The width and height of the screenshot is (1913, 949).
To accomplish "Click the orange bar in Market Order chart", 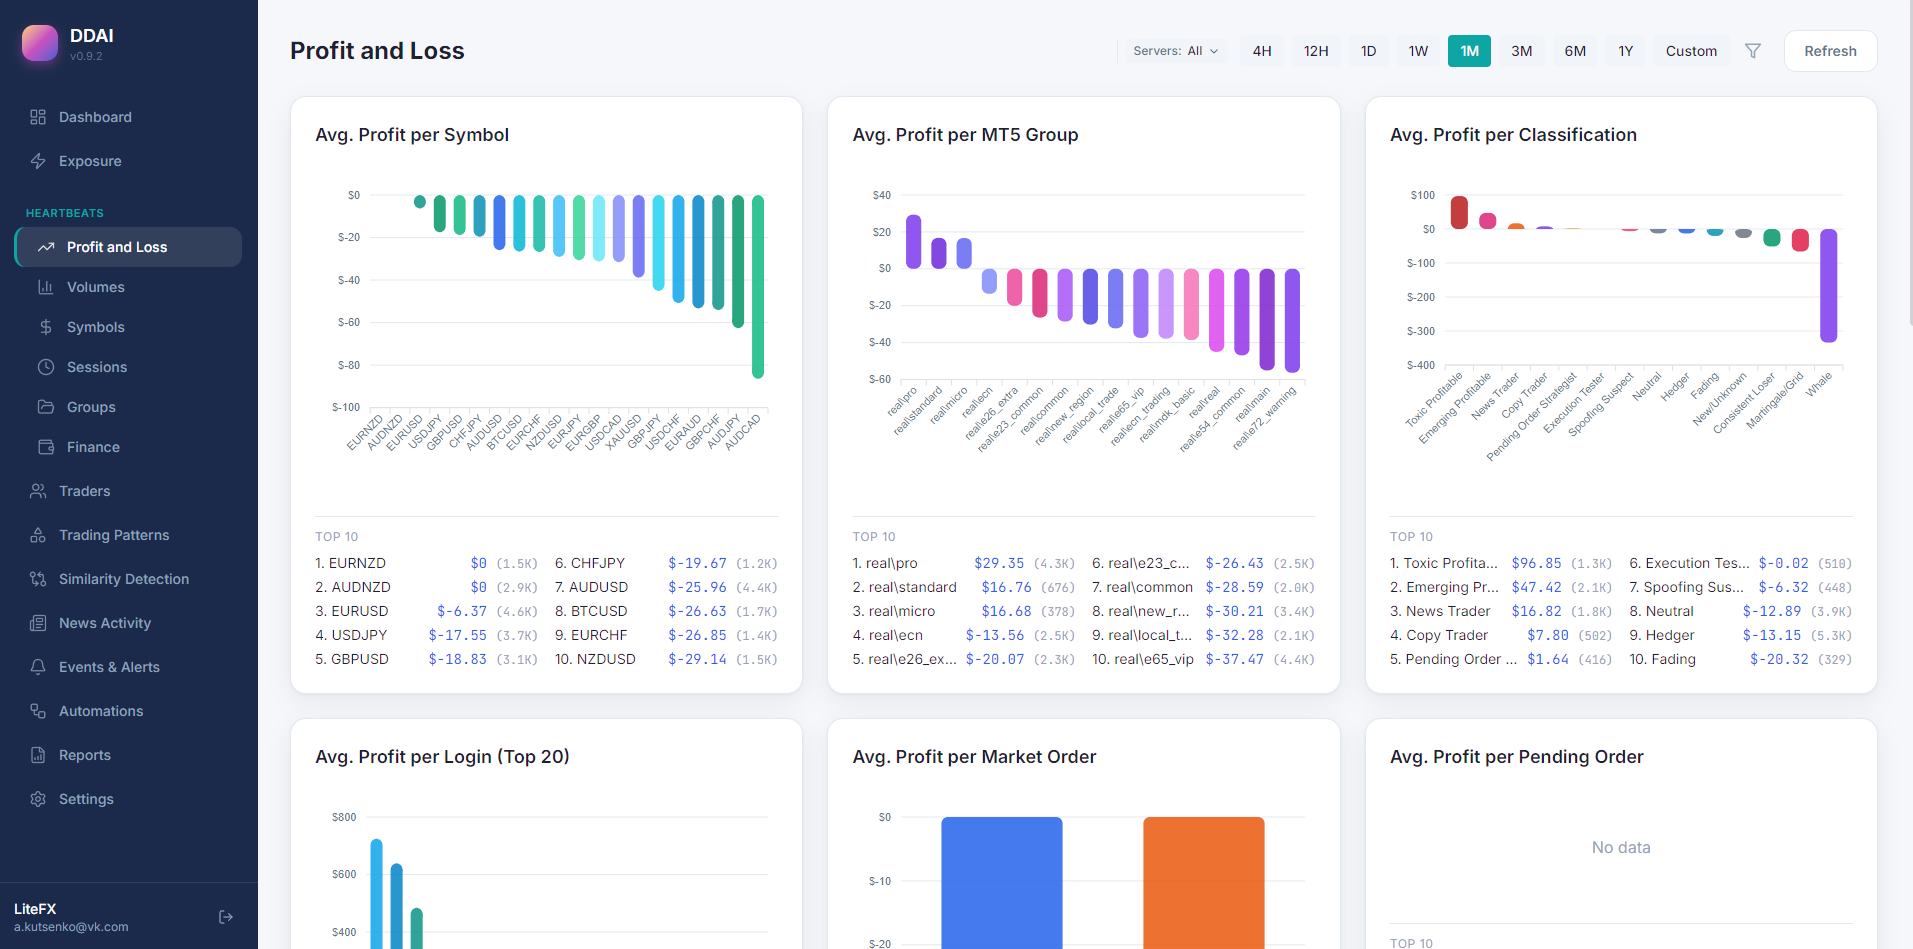I will click(x=1204, y=882).
